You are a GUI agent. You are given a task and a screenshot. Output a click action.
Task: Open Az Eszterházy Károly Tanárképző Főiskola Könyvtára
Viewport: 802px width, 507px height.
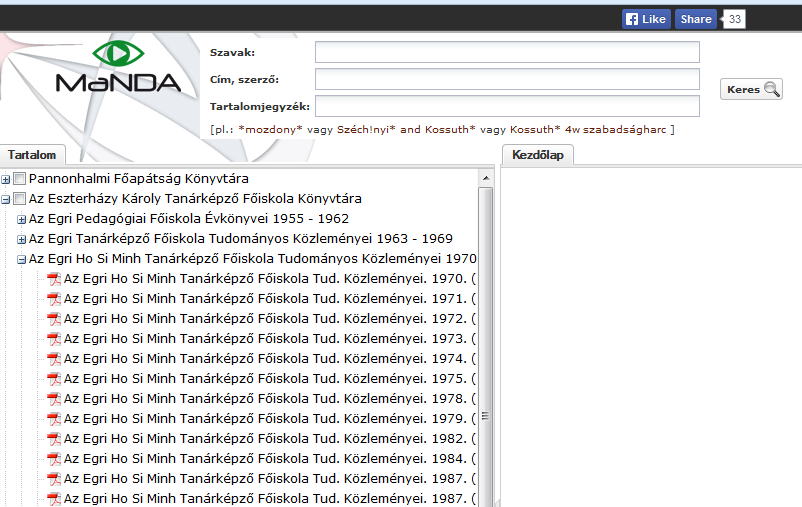(x=195, y=199)
